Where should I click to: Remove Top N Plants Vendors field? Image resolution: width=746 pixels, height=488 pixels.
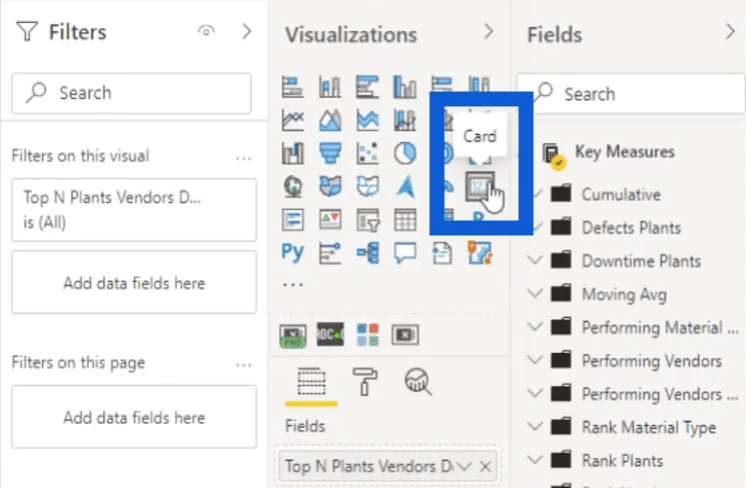(x=485, y=466)
